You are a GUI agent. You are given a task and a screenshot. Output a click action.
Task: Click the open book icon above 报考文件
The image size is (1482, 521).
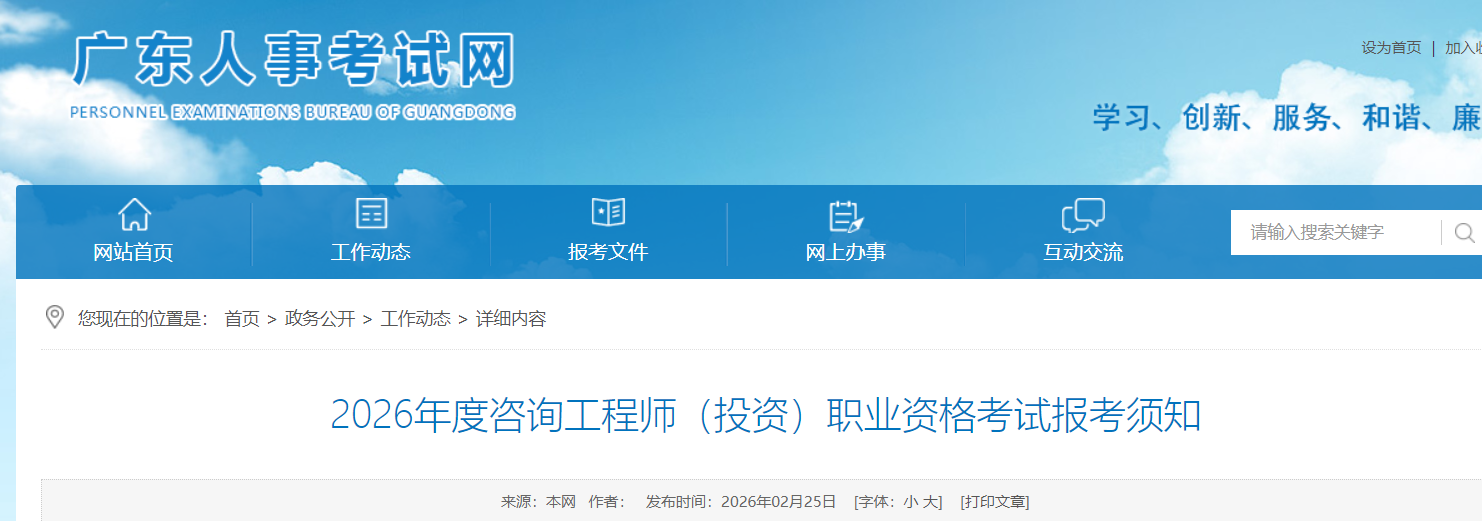click(x=608, y=212)
